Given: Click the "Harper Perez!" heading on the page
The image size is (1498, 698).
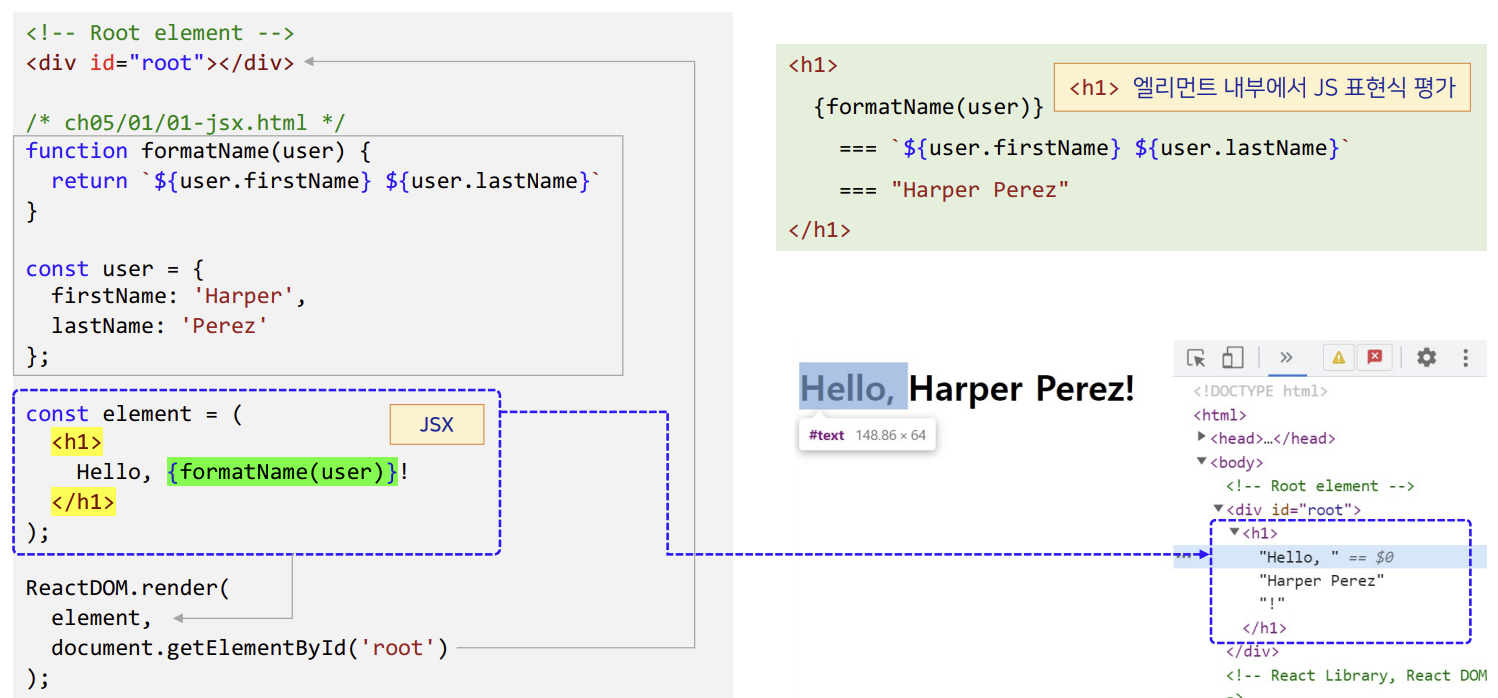Looking at the screenshot, I should click(x=1022, y=387).
